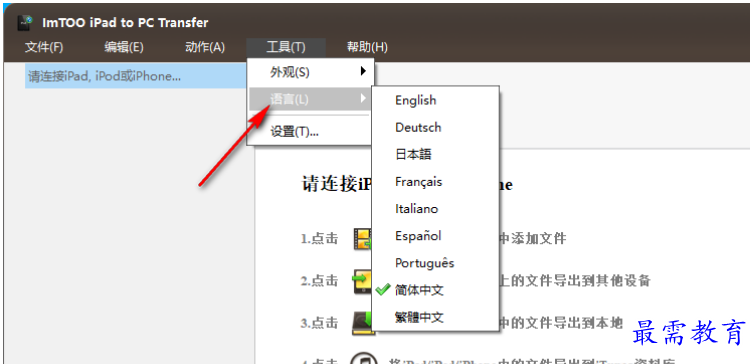Screen dimensions: 754x364
Task: Keep 简体中文 selected as the language
Action: click(436, 290)
